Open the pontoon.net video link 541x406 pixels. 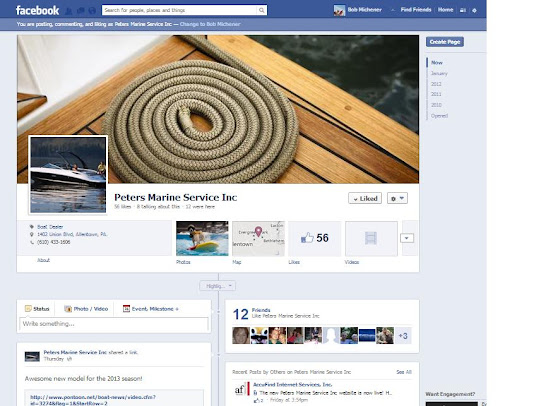(x=93, y=400)
